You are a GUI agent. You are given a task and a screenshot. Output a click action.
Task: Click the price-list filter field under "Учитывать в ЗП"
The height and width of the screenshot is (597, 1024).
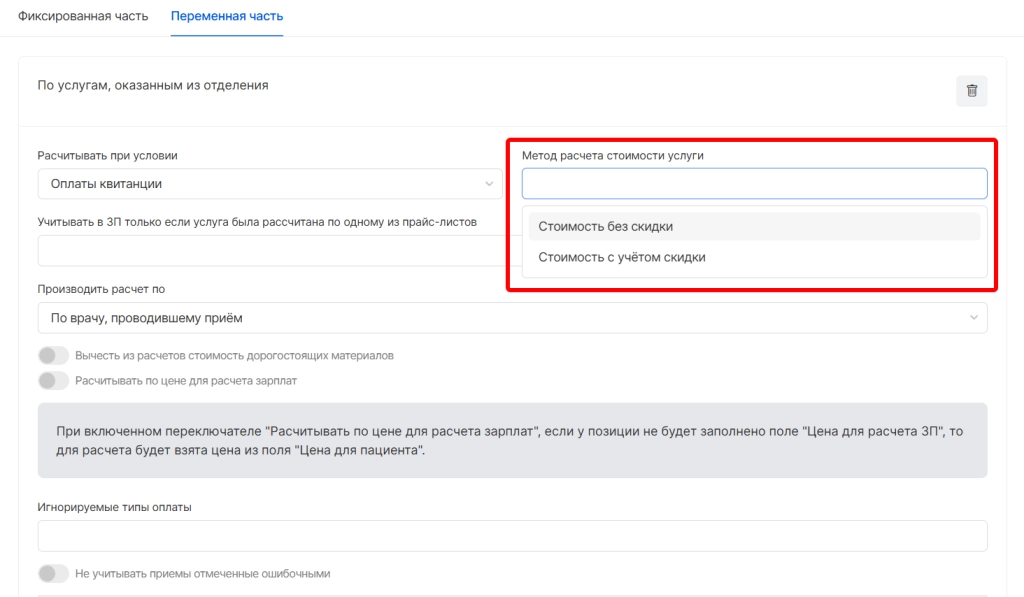point(270,251)
